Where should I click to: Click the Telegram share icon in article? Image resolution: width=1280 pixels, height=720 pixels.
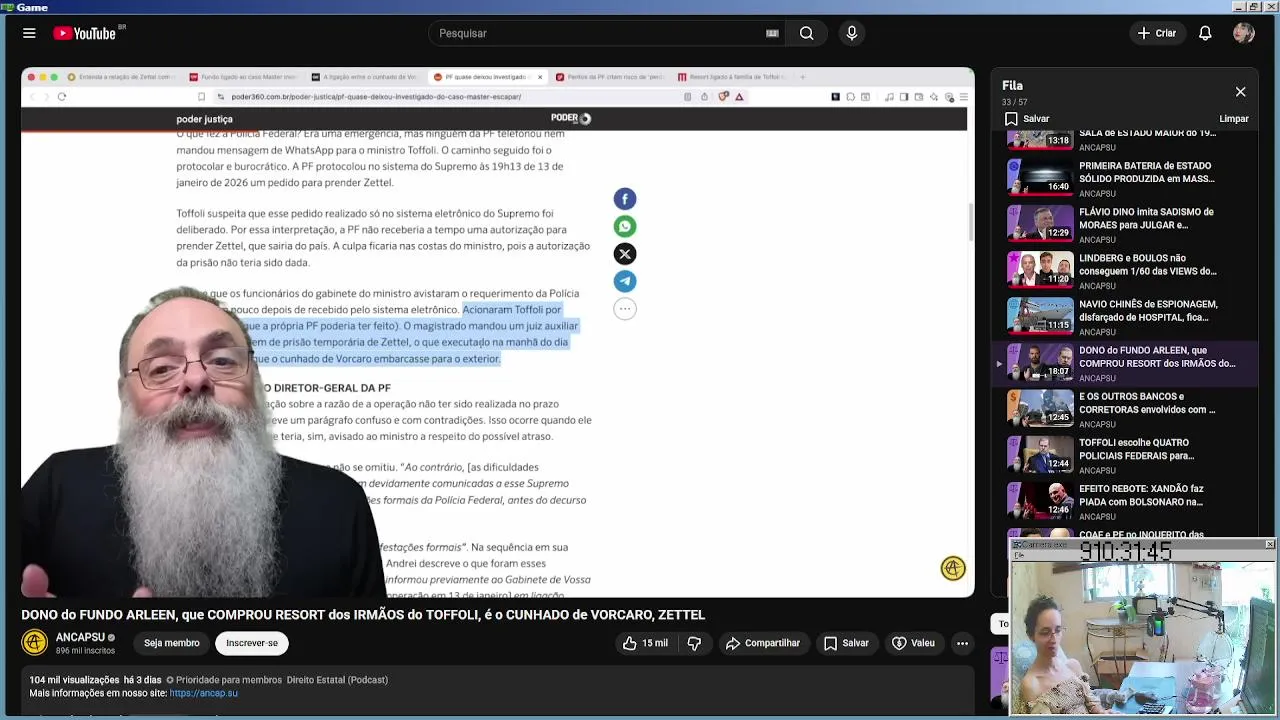[x=625, y=281]
